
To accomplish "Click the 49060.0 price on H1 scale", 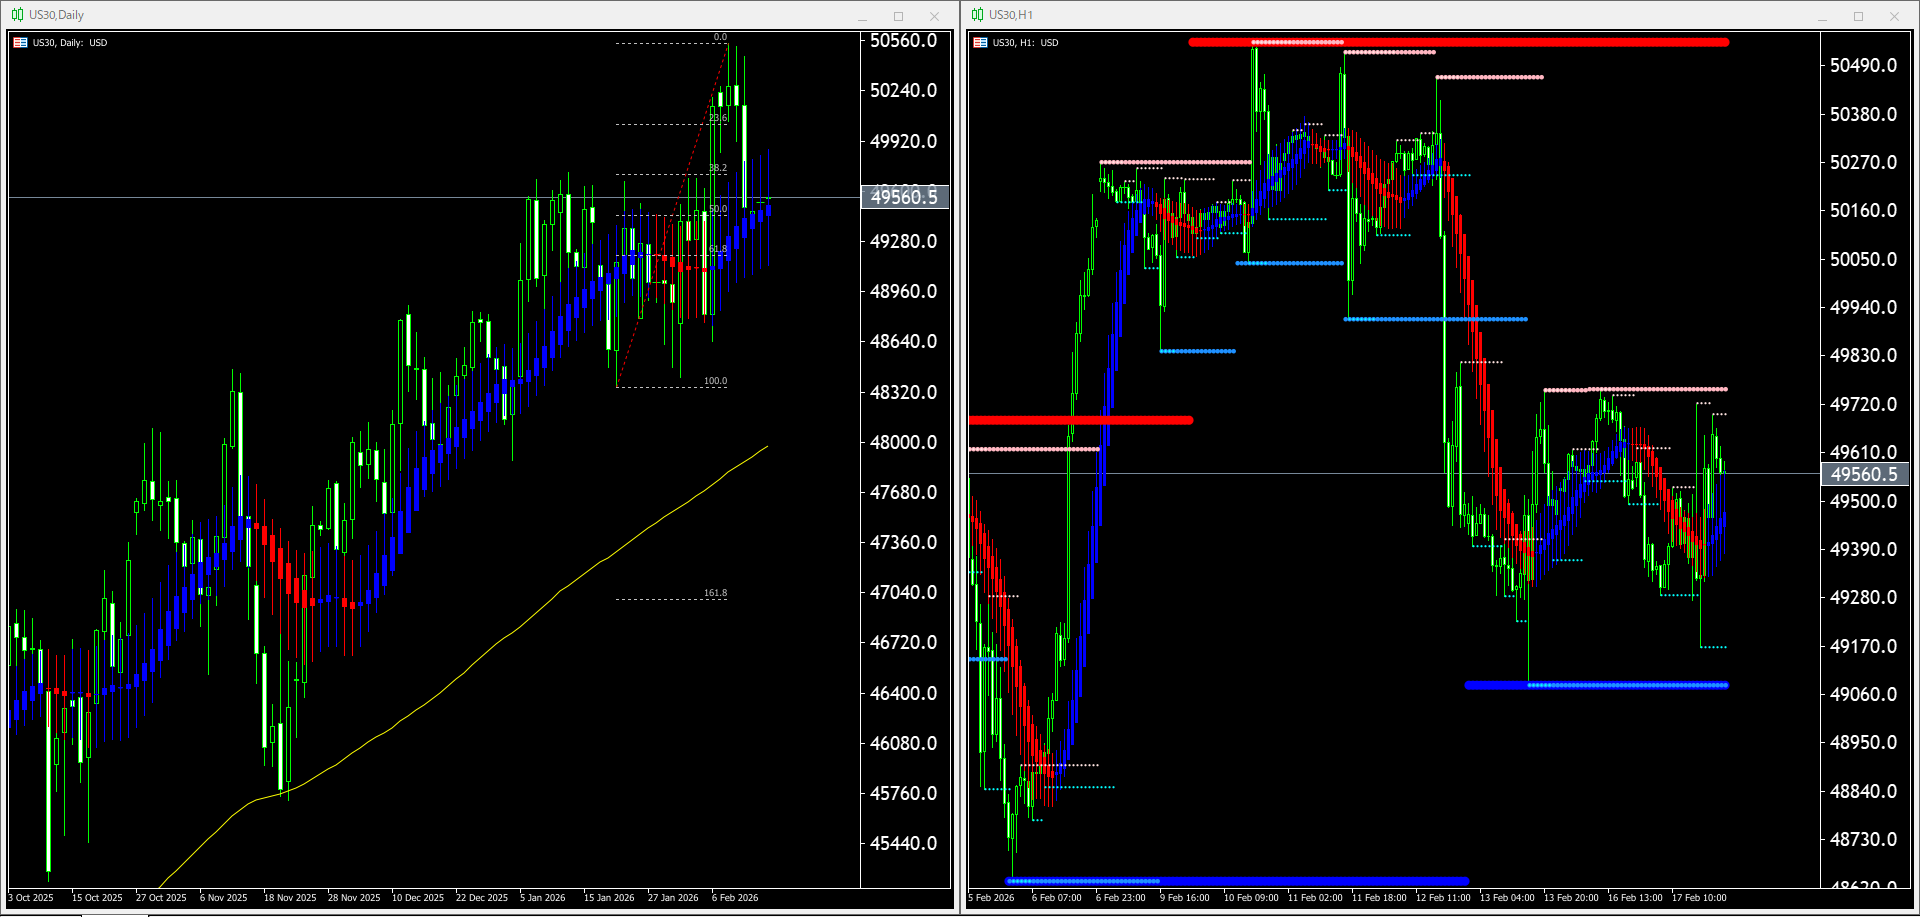I will tap(1864, 695).
